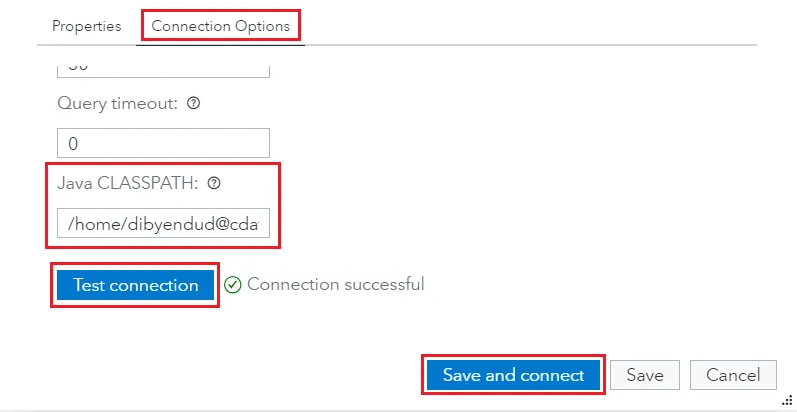The width and height of the screenshot is (797, 412).
Task: Select the Connection Options tab
Action: [220, 26]
